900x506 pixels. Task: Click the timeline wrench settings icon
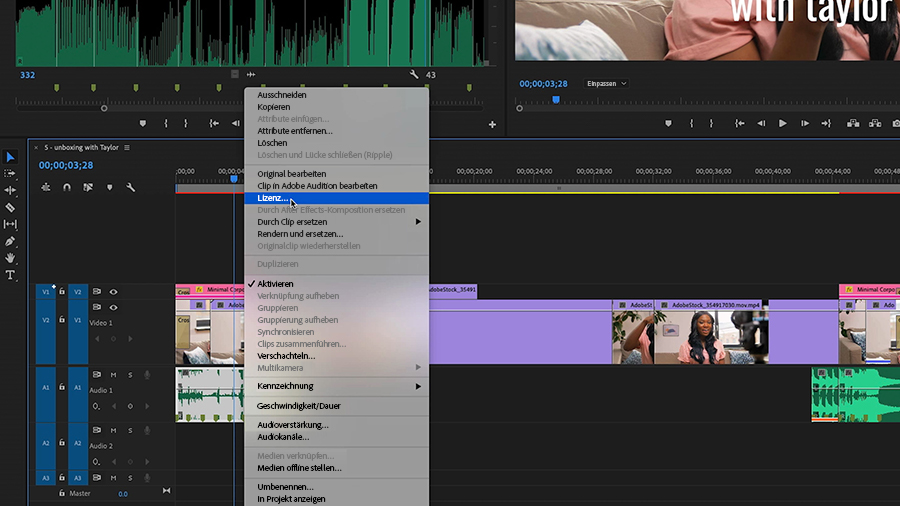(130, 187)
